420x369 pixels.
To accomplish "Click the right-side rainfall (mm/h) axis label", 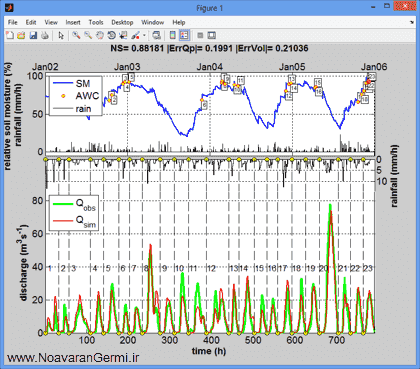I will coord(394,176).
